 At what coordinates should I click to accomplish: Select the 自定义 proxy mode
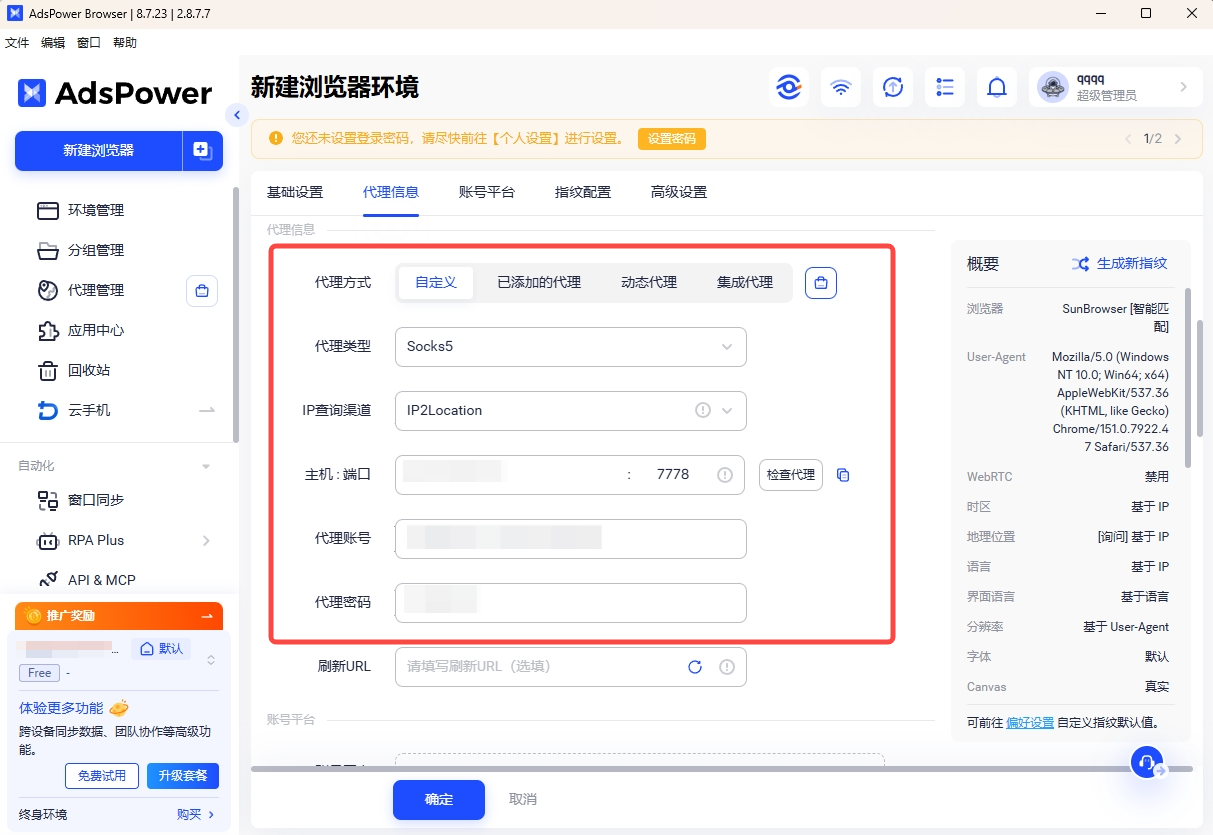pos(436,283)
